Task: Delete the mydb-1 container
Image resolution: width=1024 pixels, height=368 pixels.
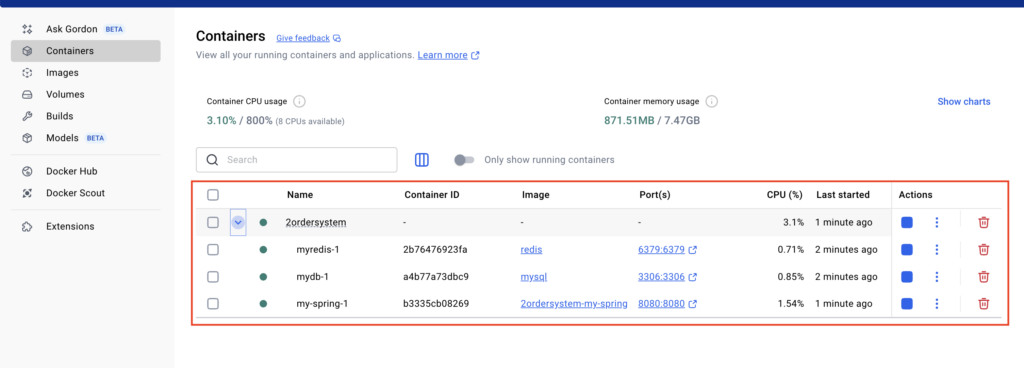Action: point(984,277)
